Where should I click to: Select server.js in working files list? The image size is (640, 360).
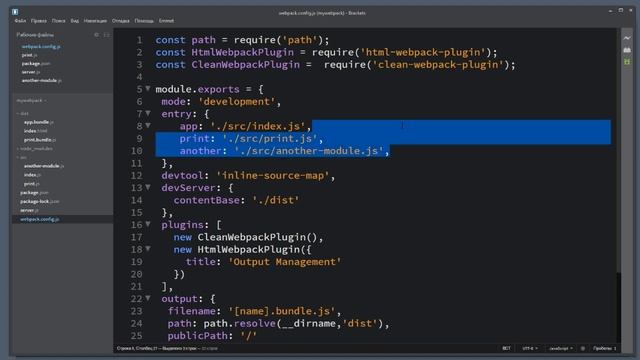31,72
